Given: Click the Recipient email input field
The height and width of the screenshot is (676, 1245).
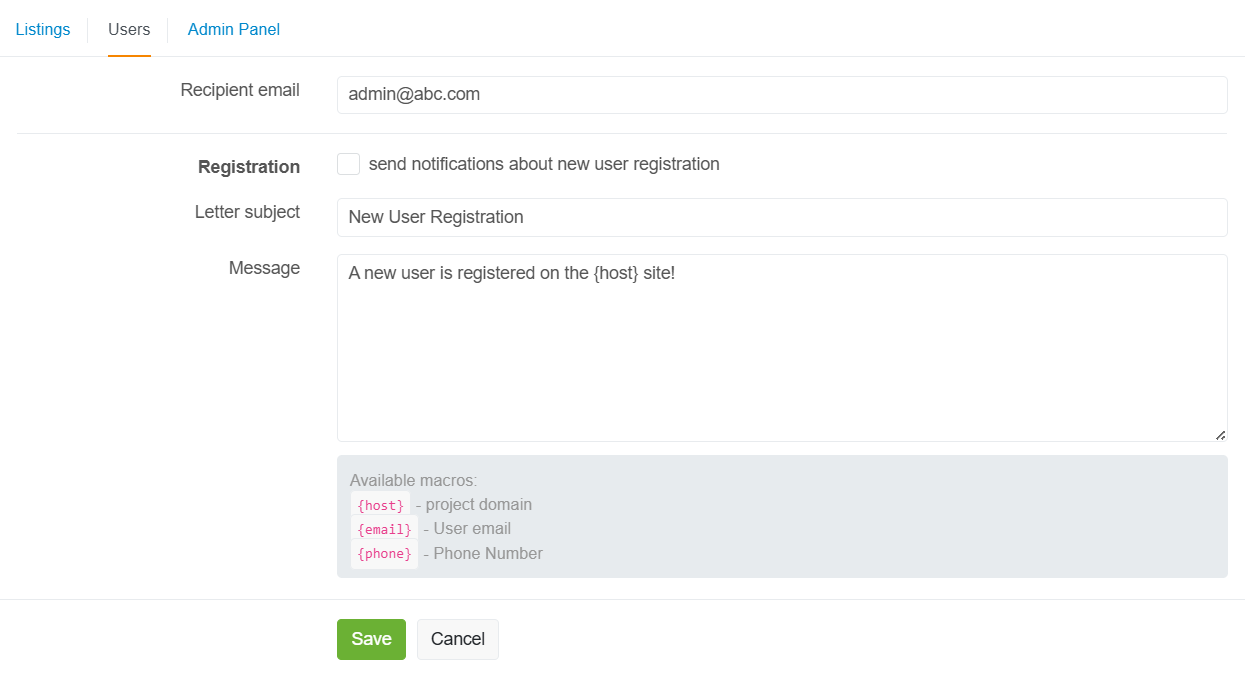Looking at the screenshot, I should coord(781,95).
